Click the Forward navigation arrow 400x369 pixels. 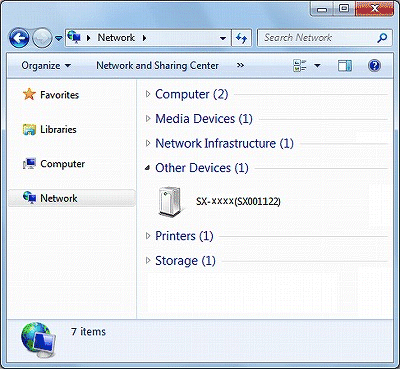tap(42, 38)
